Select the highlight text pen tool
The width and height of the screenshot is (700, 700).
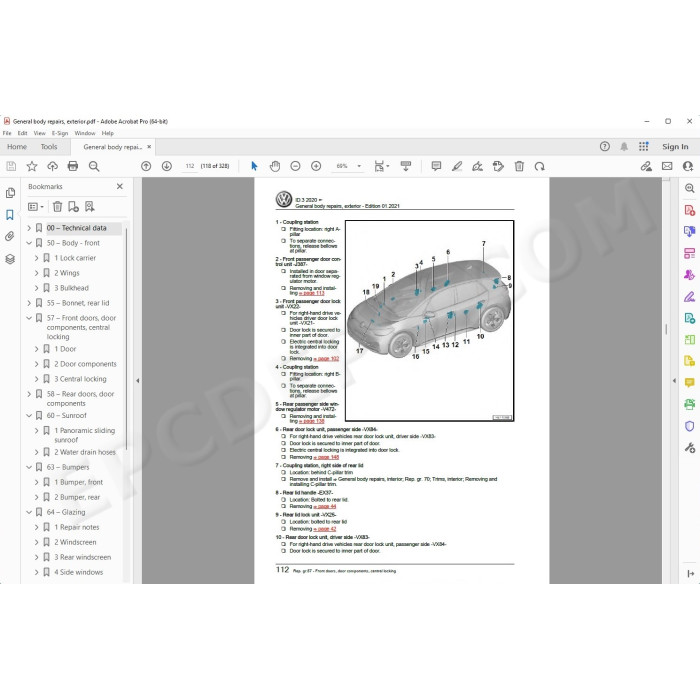pos(457,166)
